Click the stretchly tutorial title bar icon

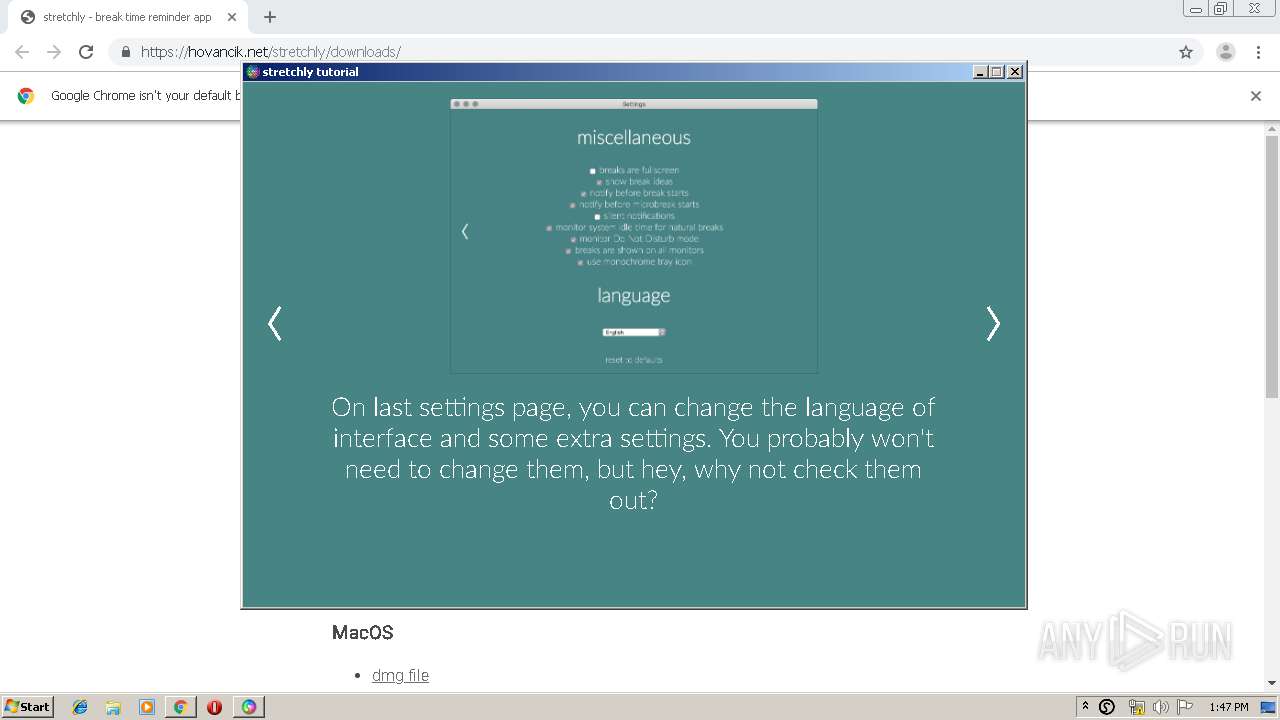pos(253,72)
